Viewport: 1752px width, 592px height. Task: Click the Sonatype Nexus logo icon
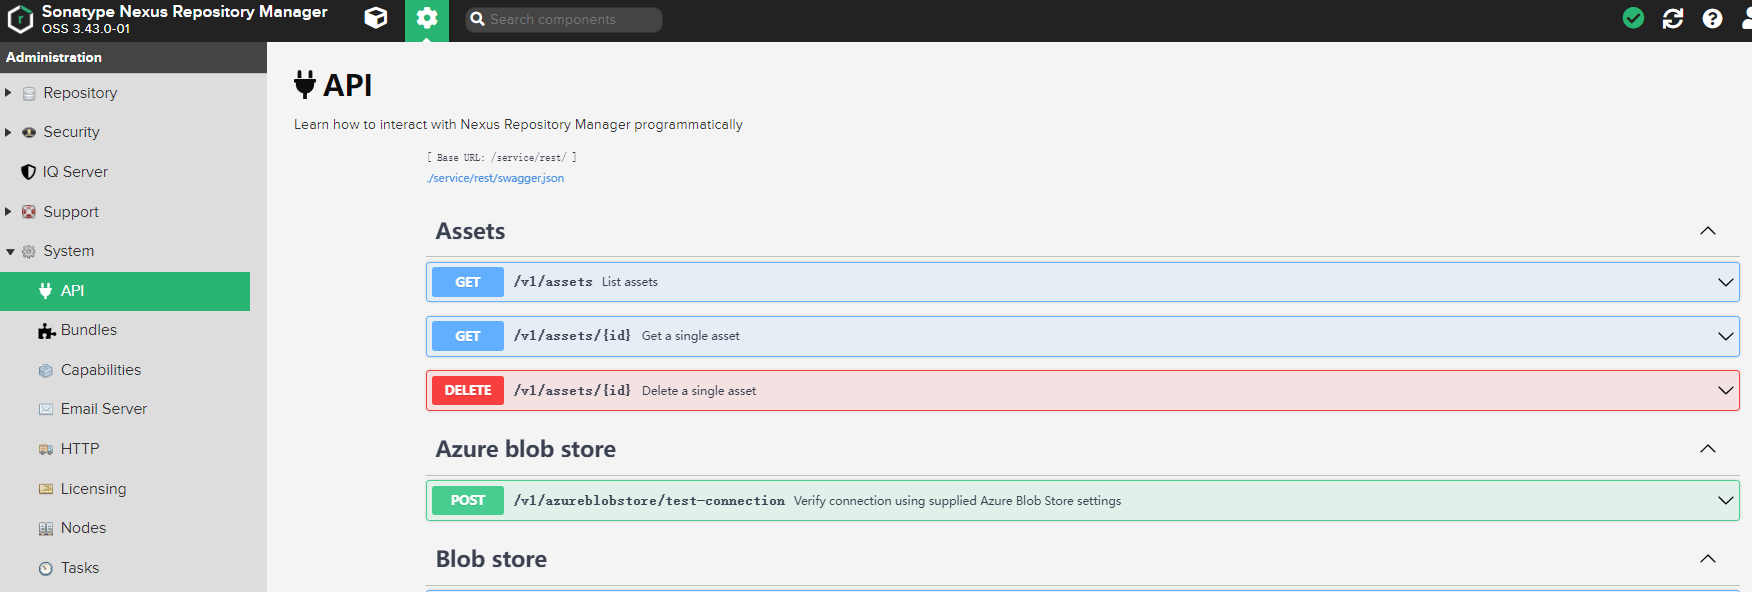[20, 19]
